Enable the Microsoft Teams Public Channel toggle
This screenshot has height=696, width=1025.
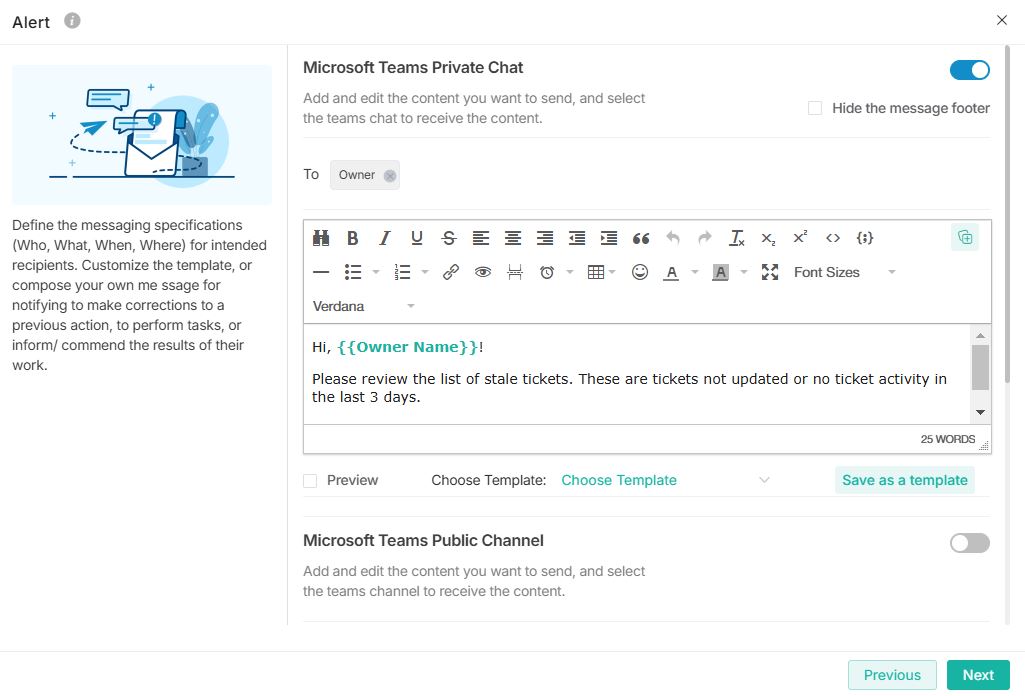click(x=969, y=543)
